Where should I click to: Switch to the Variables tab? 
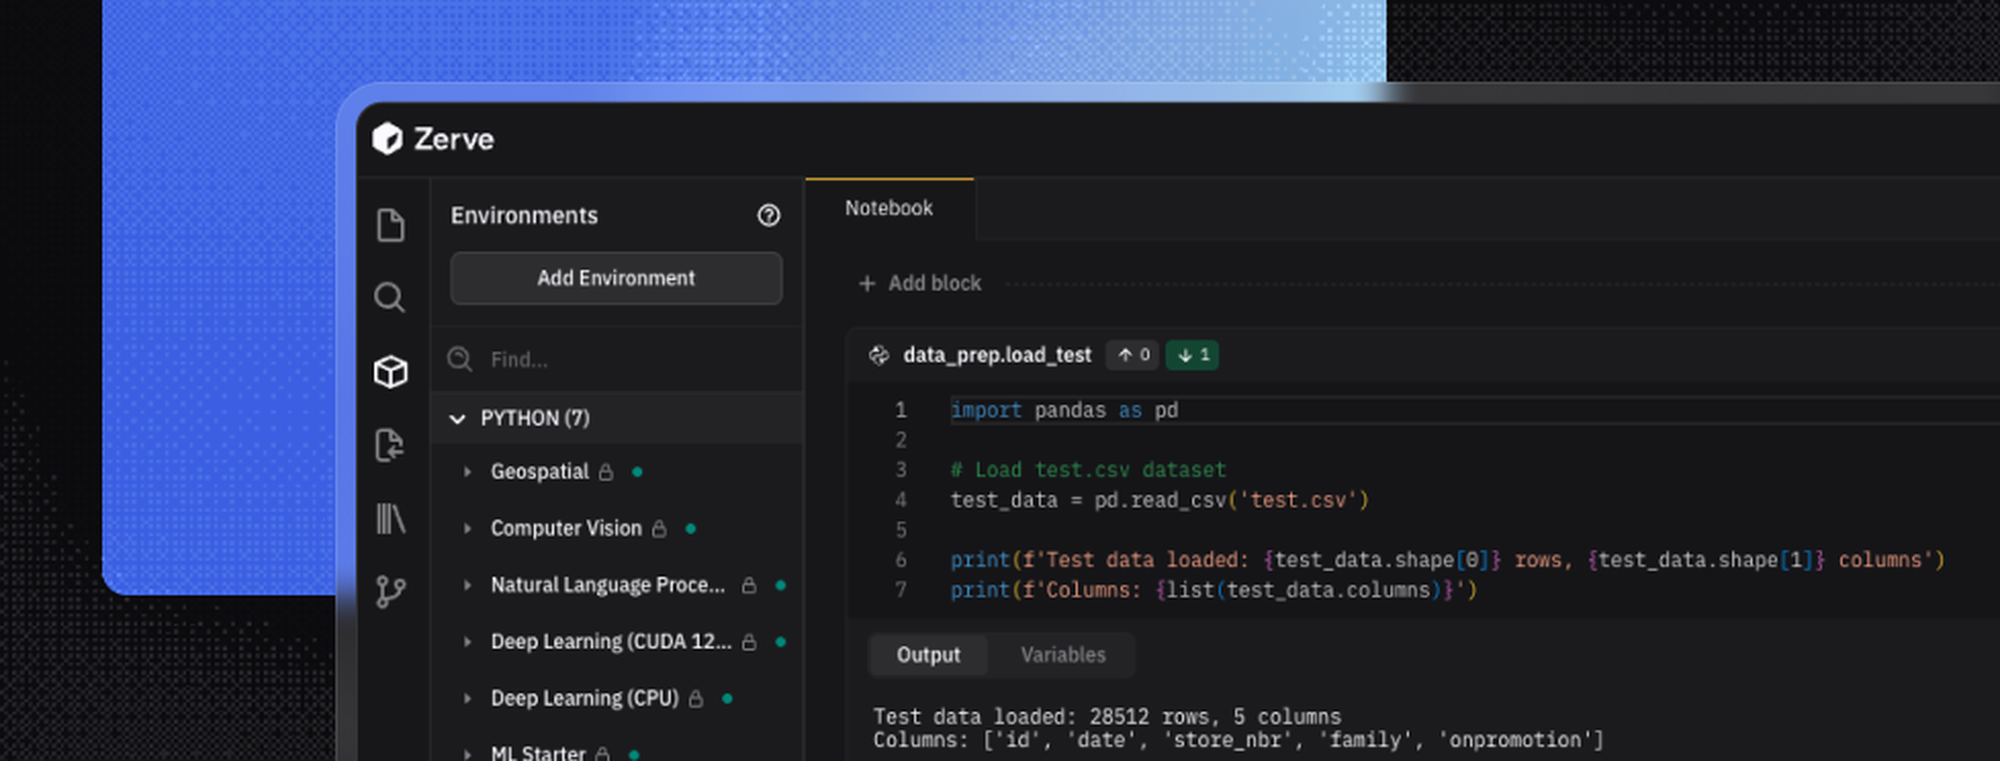(1062, 655)
